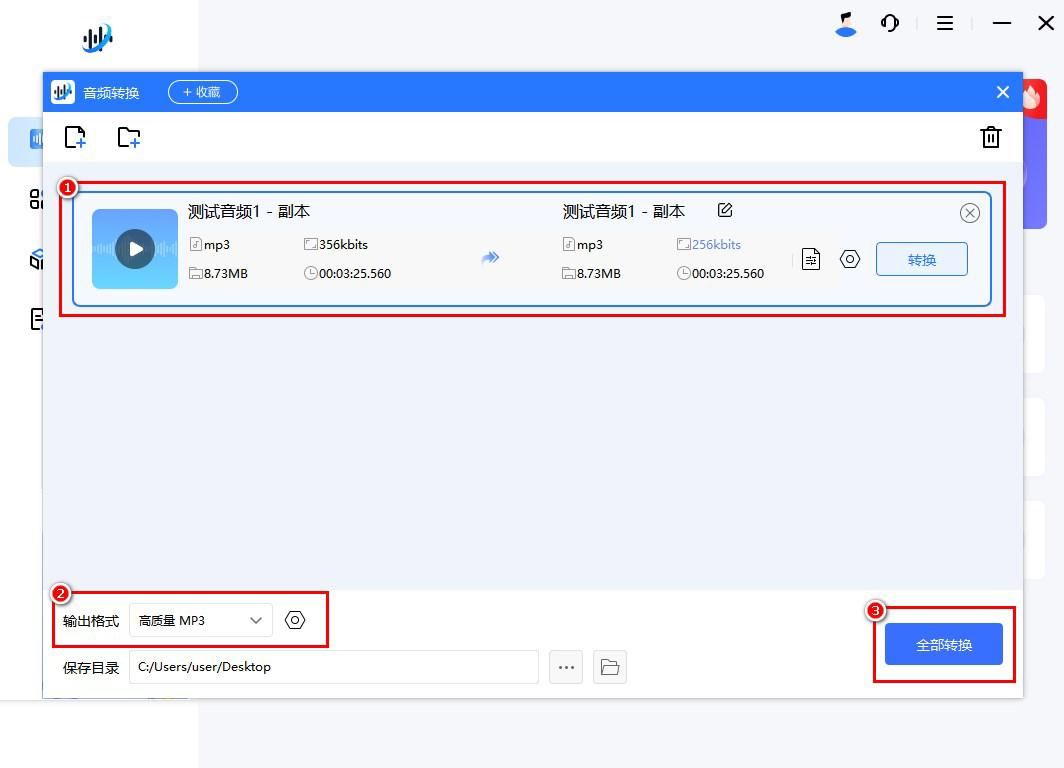
Task: Click the 256kbits output bitrate value
Action: 716,244
